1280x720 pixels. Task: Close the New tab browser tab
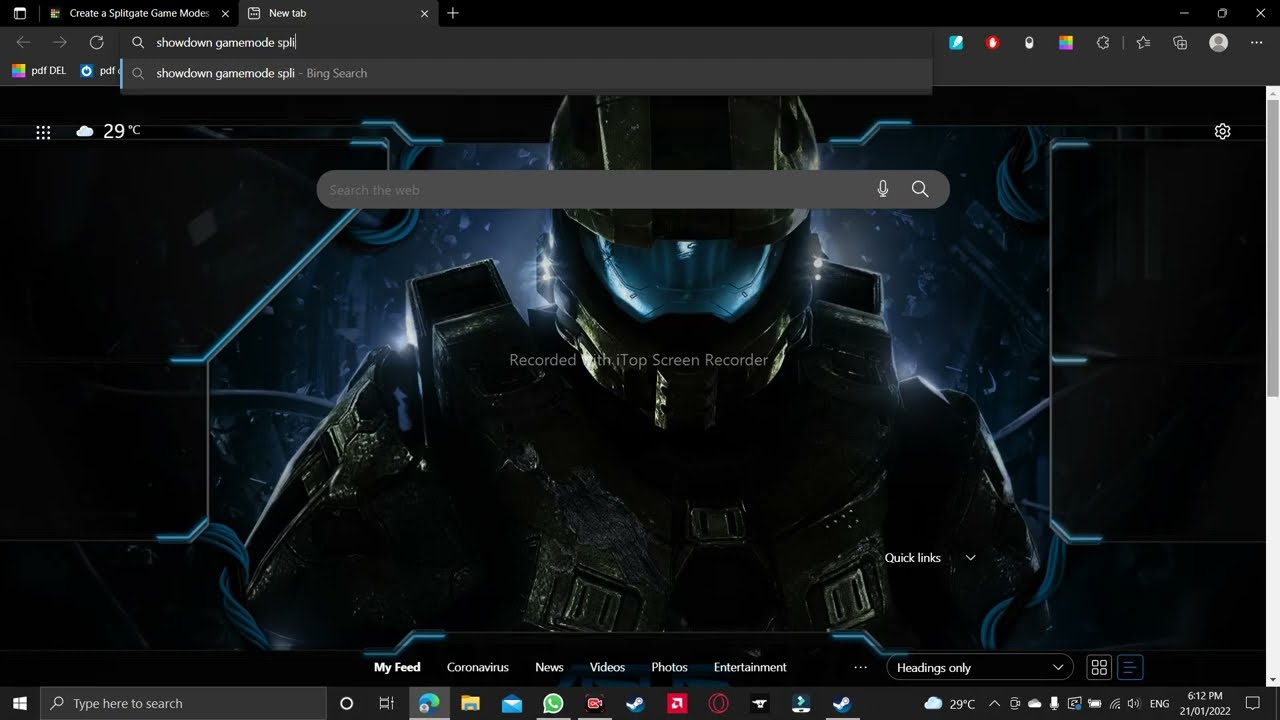click(425, 13)
